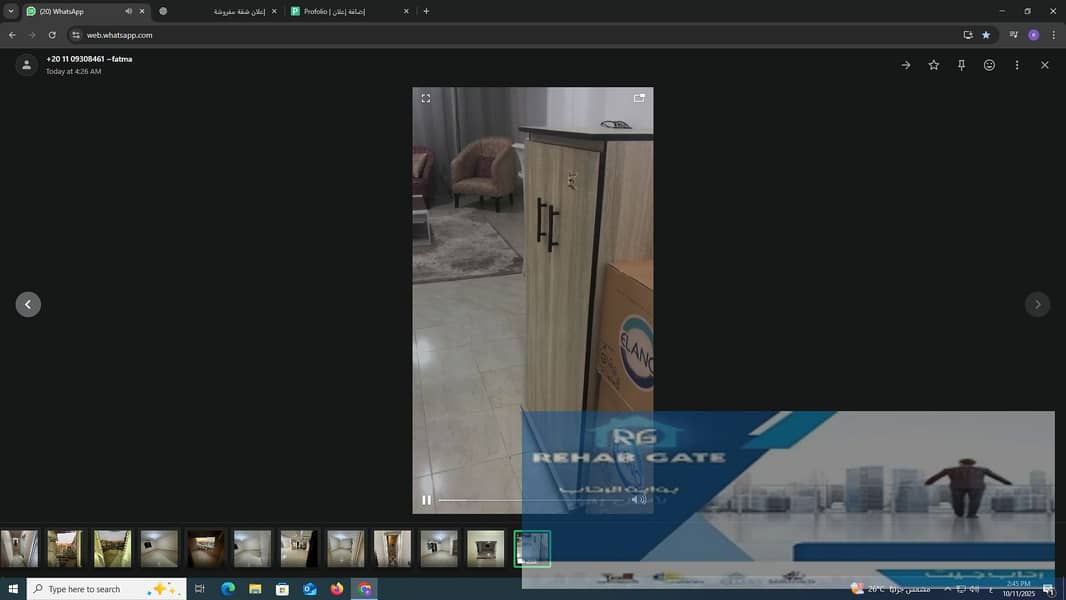Toggle picture-in-picture for the video
Viewport: 1066px width, 600px height.
coord(639,98)
